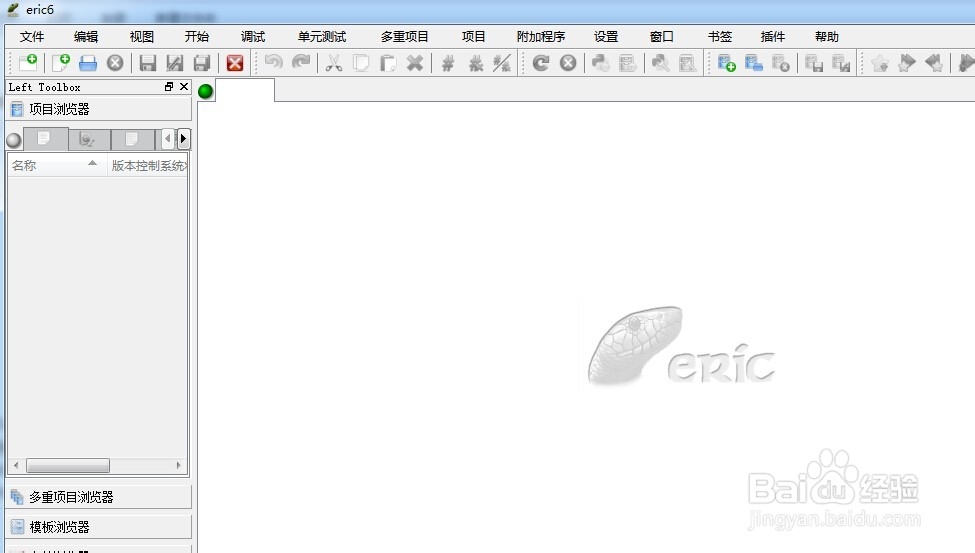Click the Save All floppy icon

tap(202, 63)
